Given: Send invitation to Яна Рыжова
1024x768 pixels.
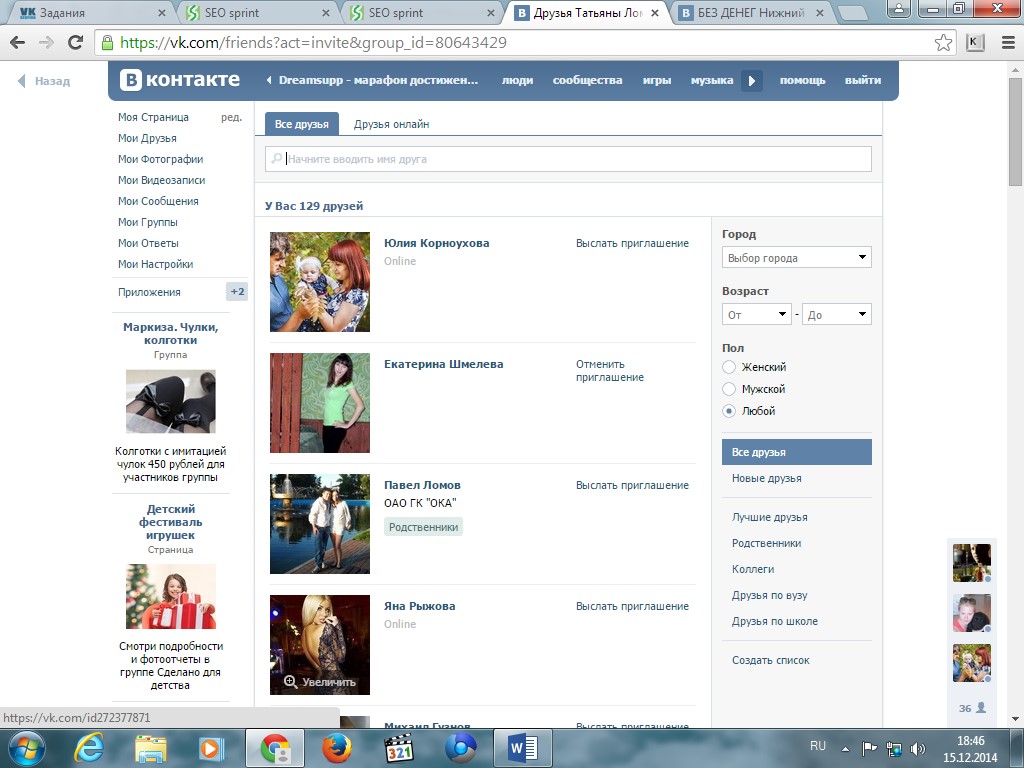Looking at the screenshot, I should [632, 606].
